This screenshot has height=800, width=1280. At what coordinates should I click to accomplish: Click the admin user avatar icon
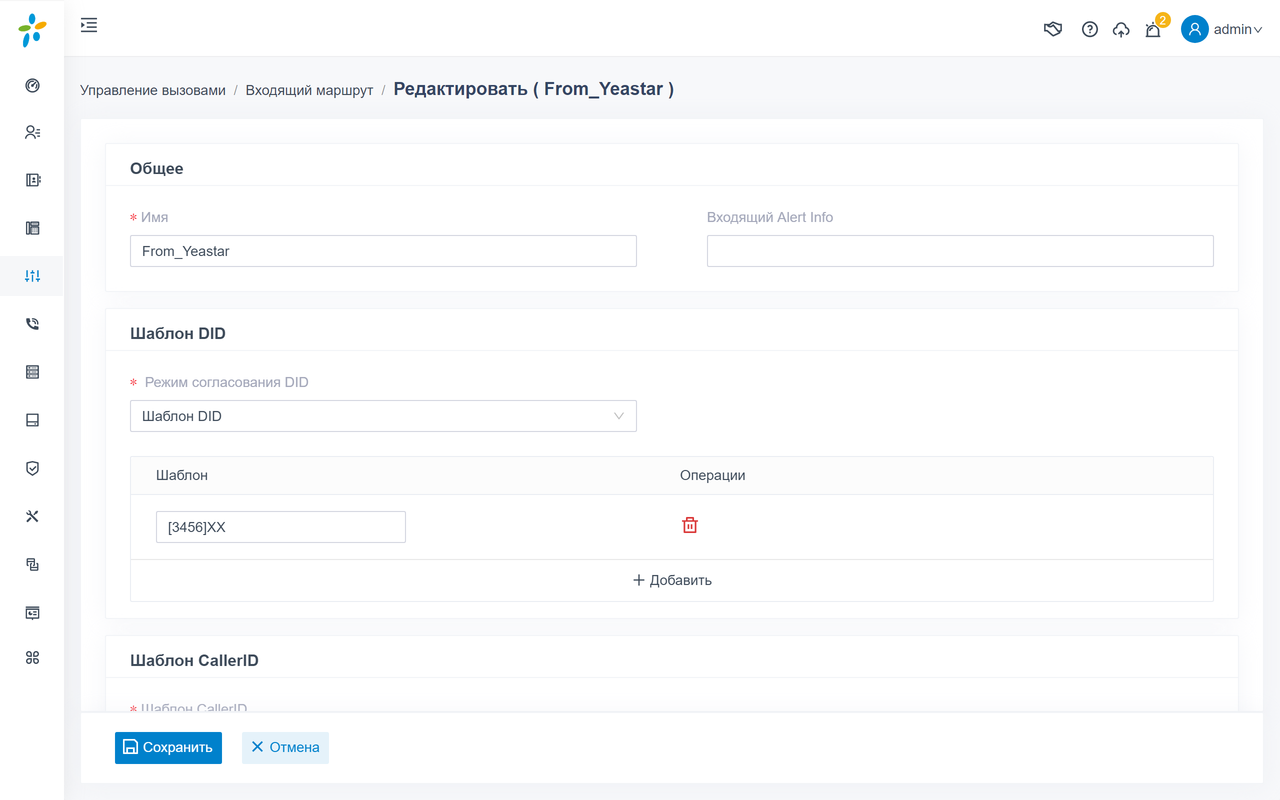(1195, 29)
